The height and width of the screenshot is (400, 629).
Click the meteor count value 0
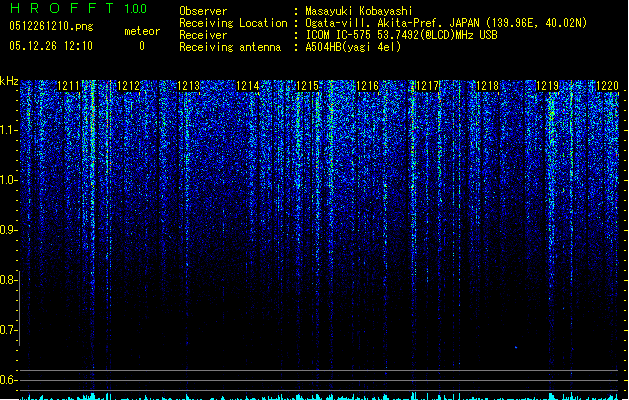[x=142, y=46]
